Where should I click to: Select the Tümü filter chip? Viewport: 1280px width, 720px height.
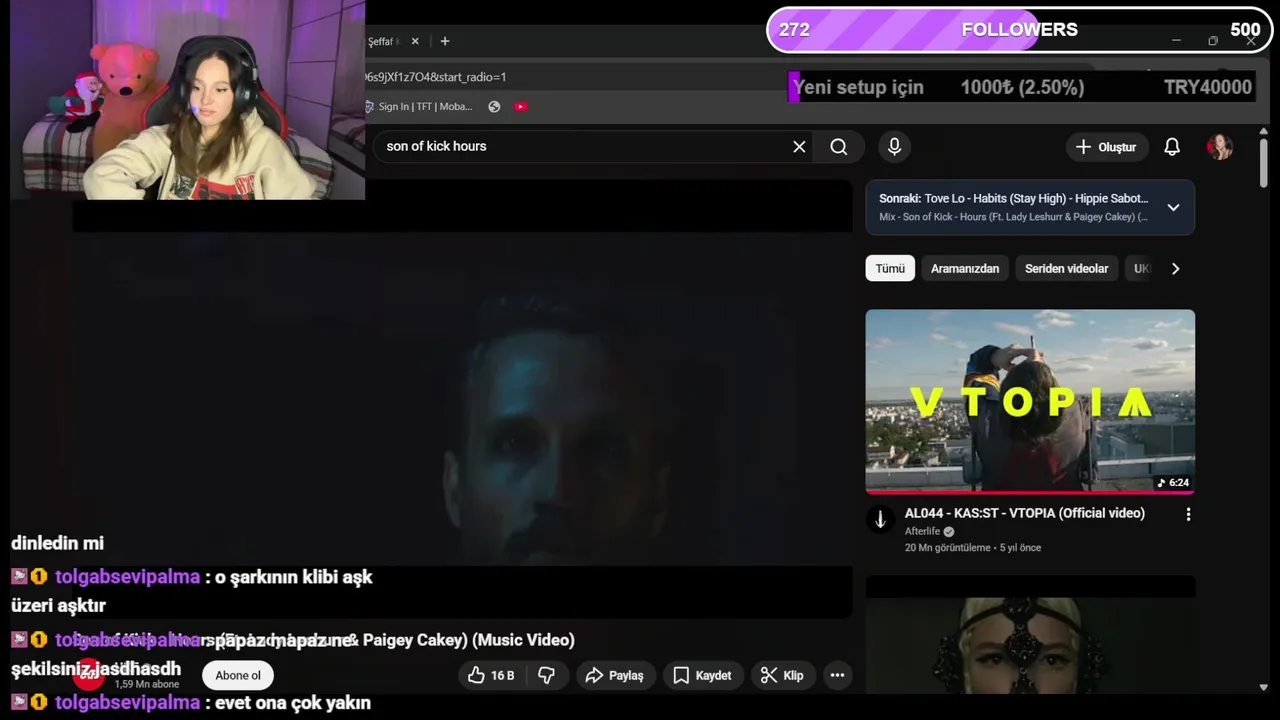coord(890,268)
